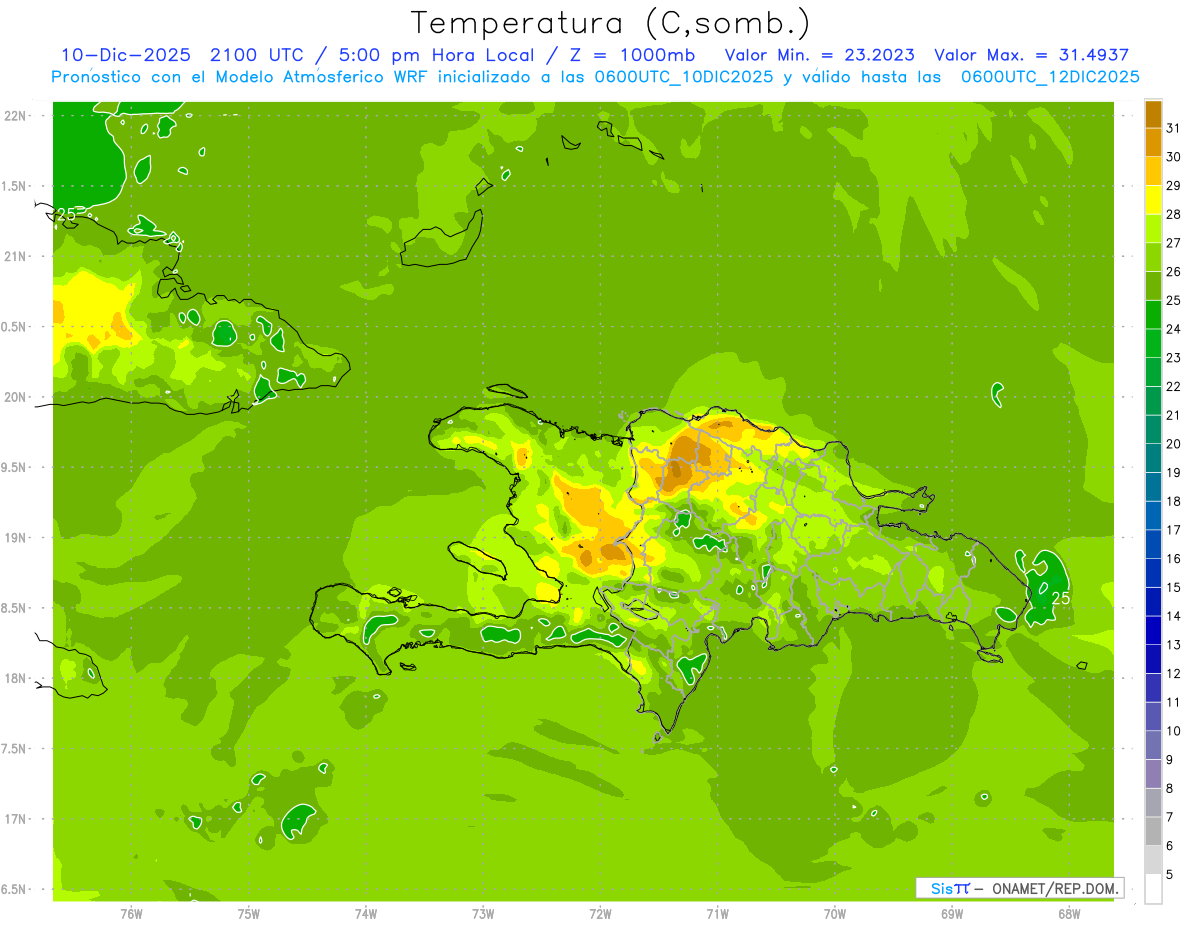Click the '20N' latitude label
This screenshot has height=927, width=1200.
tap(15, 397)
